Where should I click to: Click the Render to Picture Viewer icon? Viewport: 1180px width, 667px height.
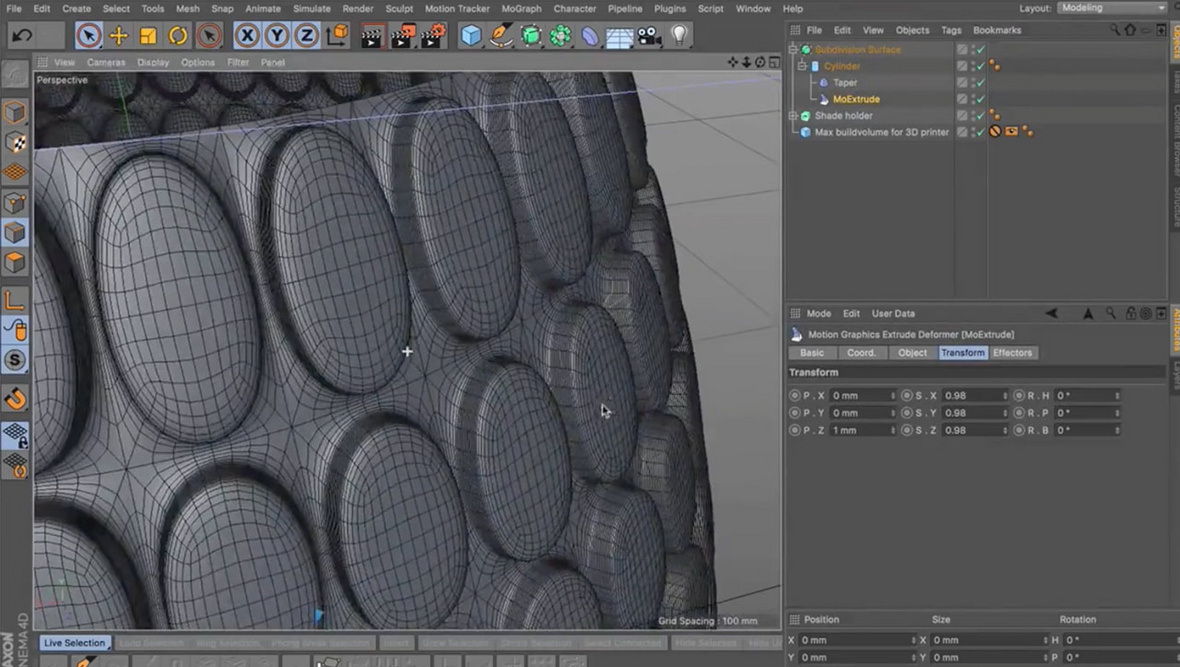point(403,35)
